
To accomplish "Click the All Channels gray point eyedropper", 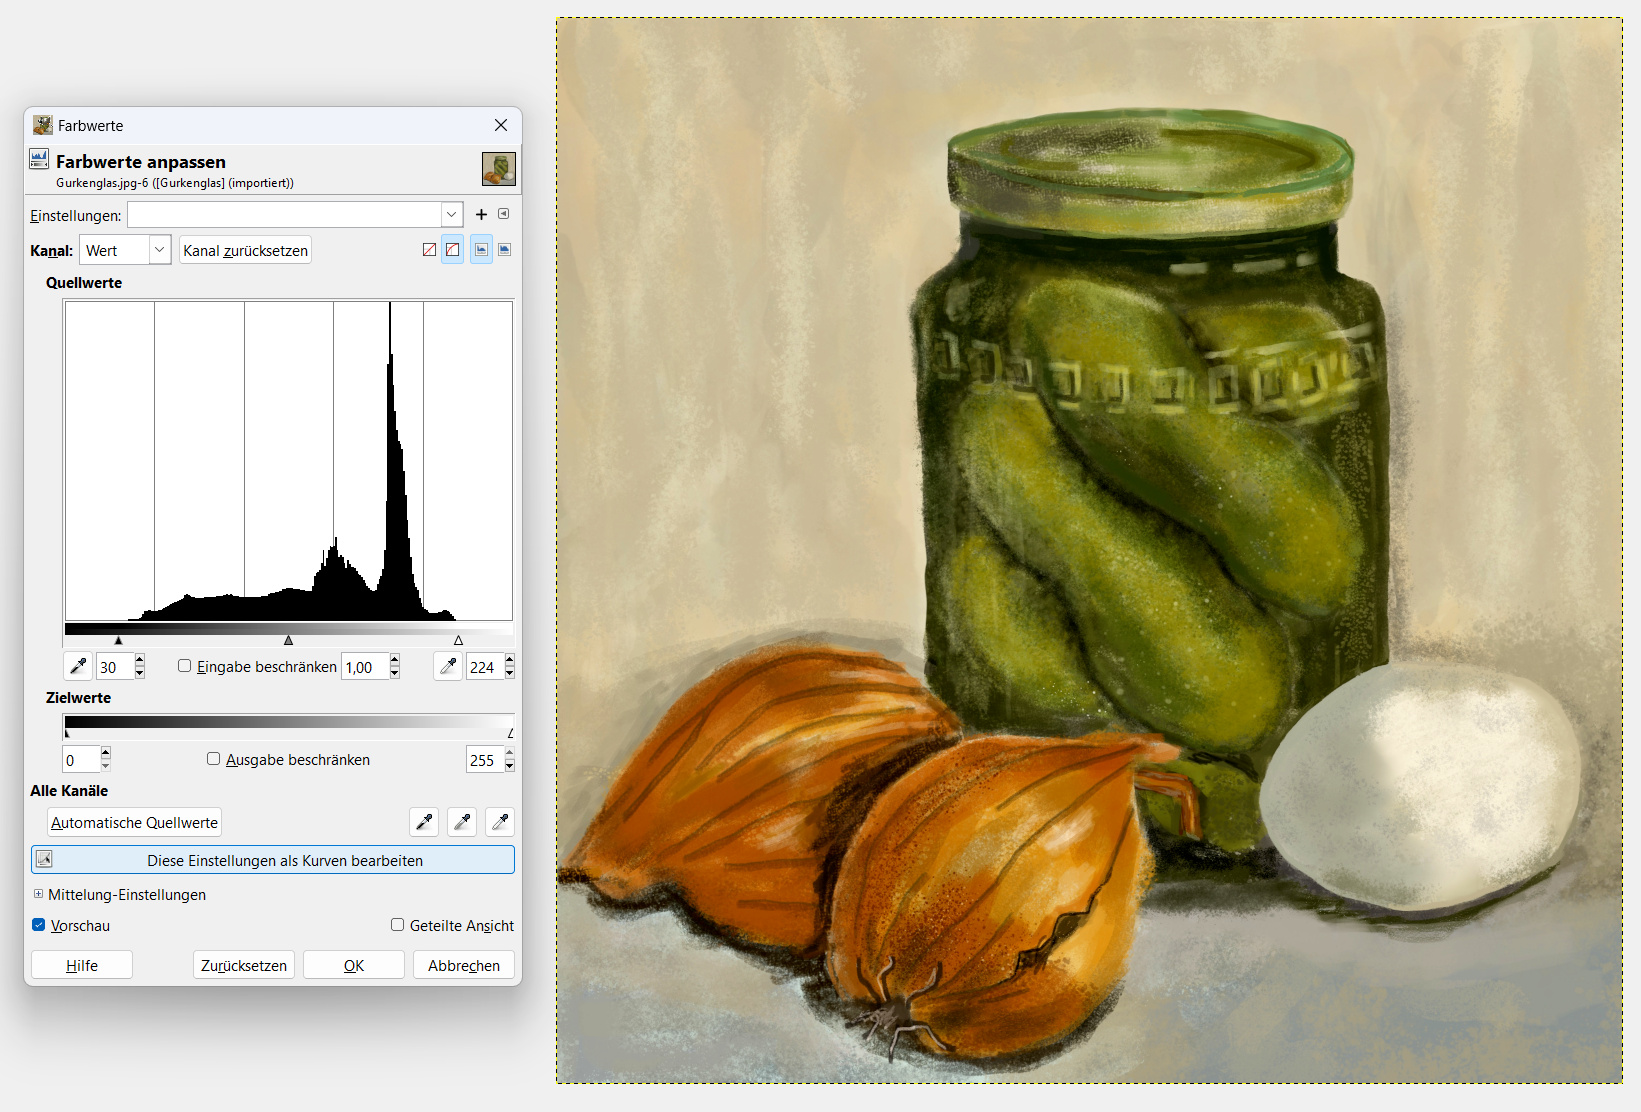I will (462, 822).
